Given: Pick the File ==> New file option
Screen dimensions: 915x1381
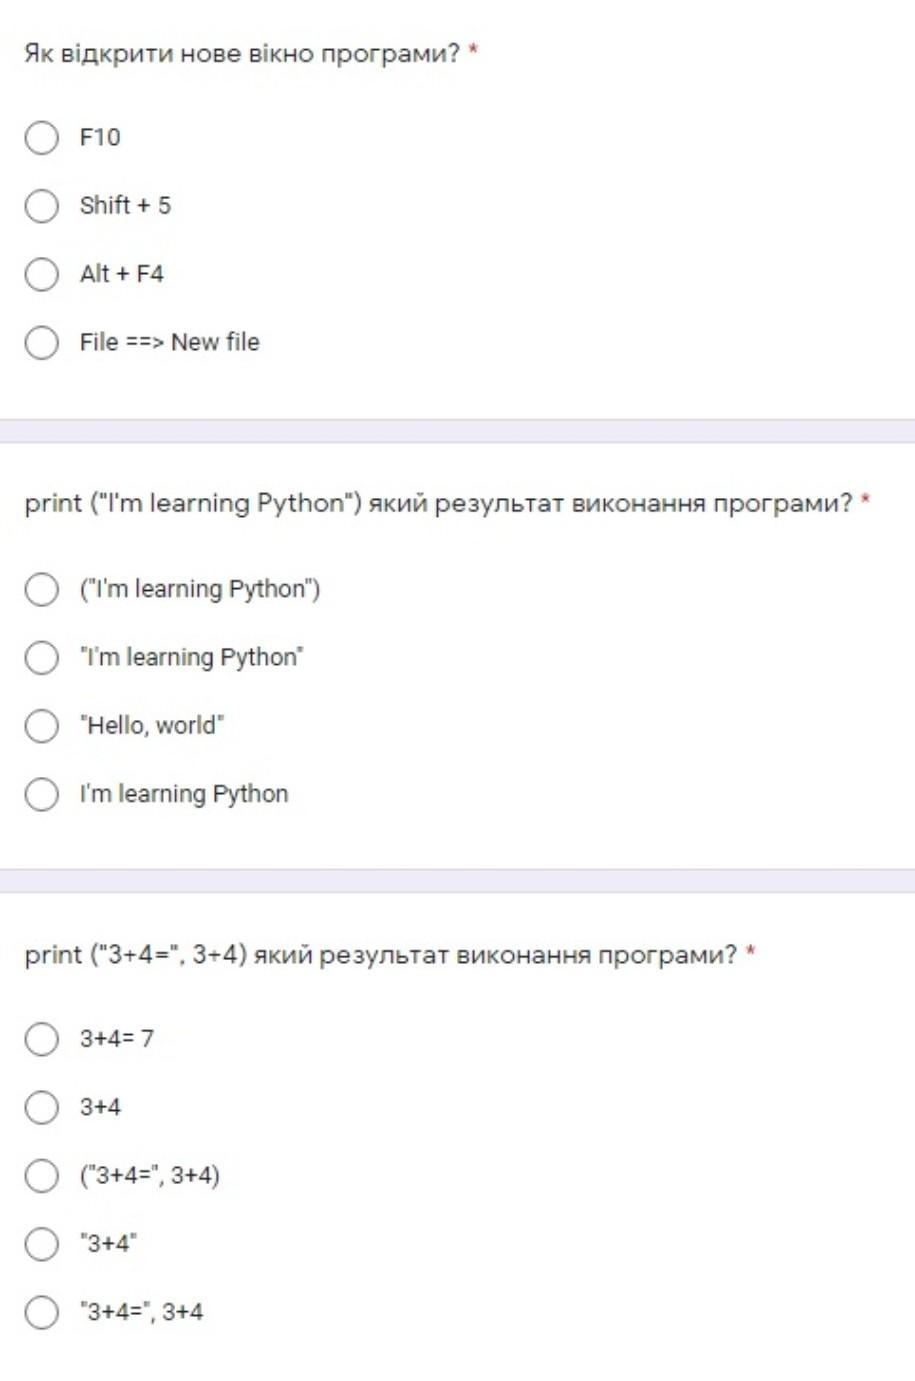Looking at the screenshot, I should point(41,342).
